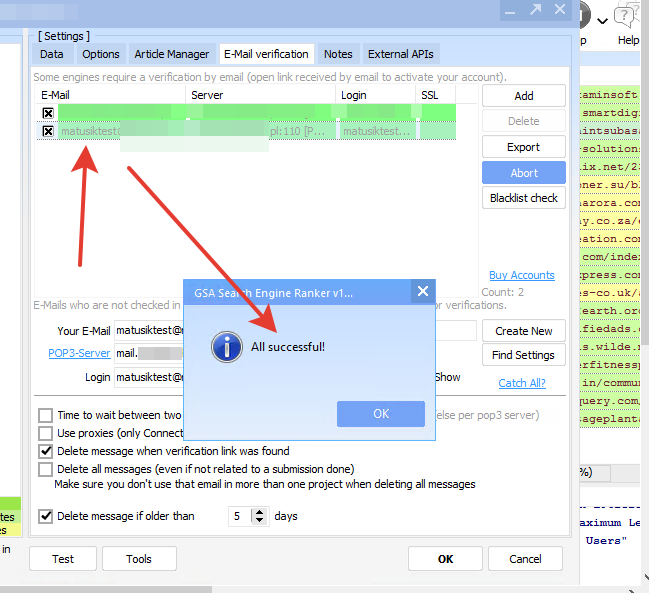
Task: Sort by the Login column header
Action: tap(375, 95)
